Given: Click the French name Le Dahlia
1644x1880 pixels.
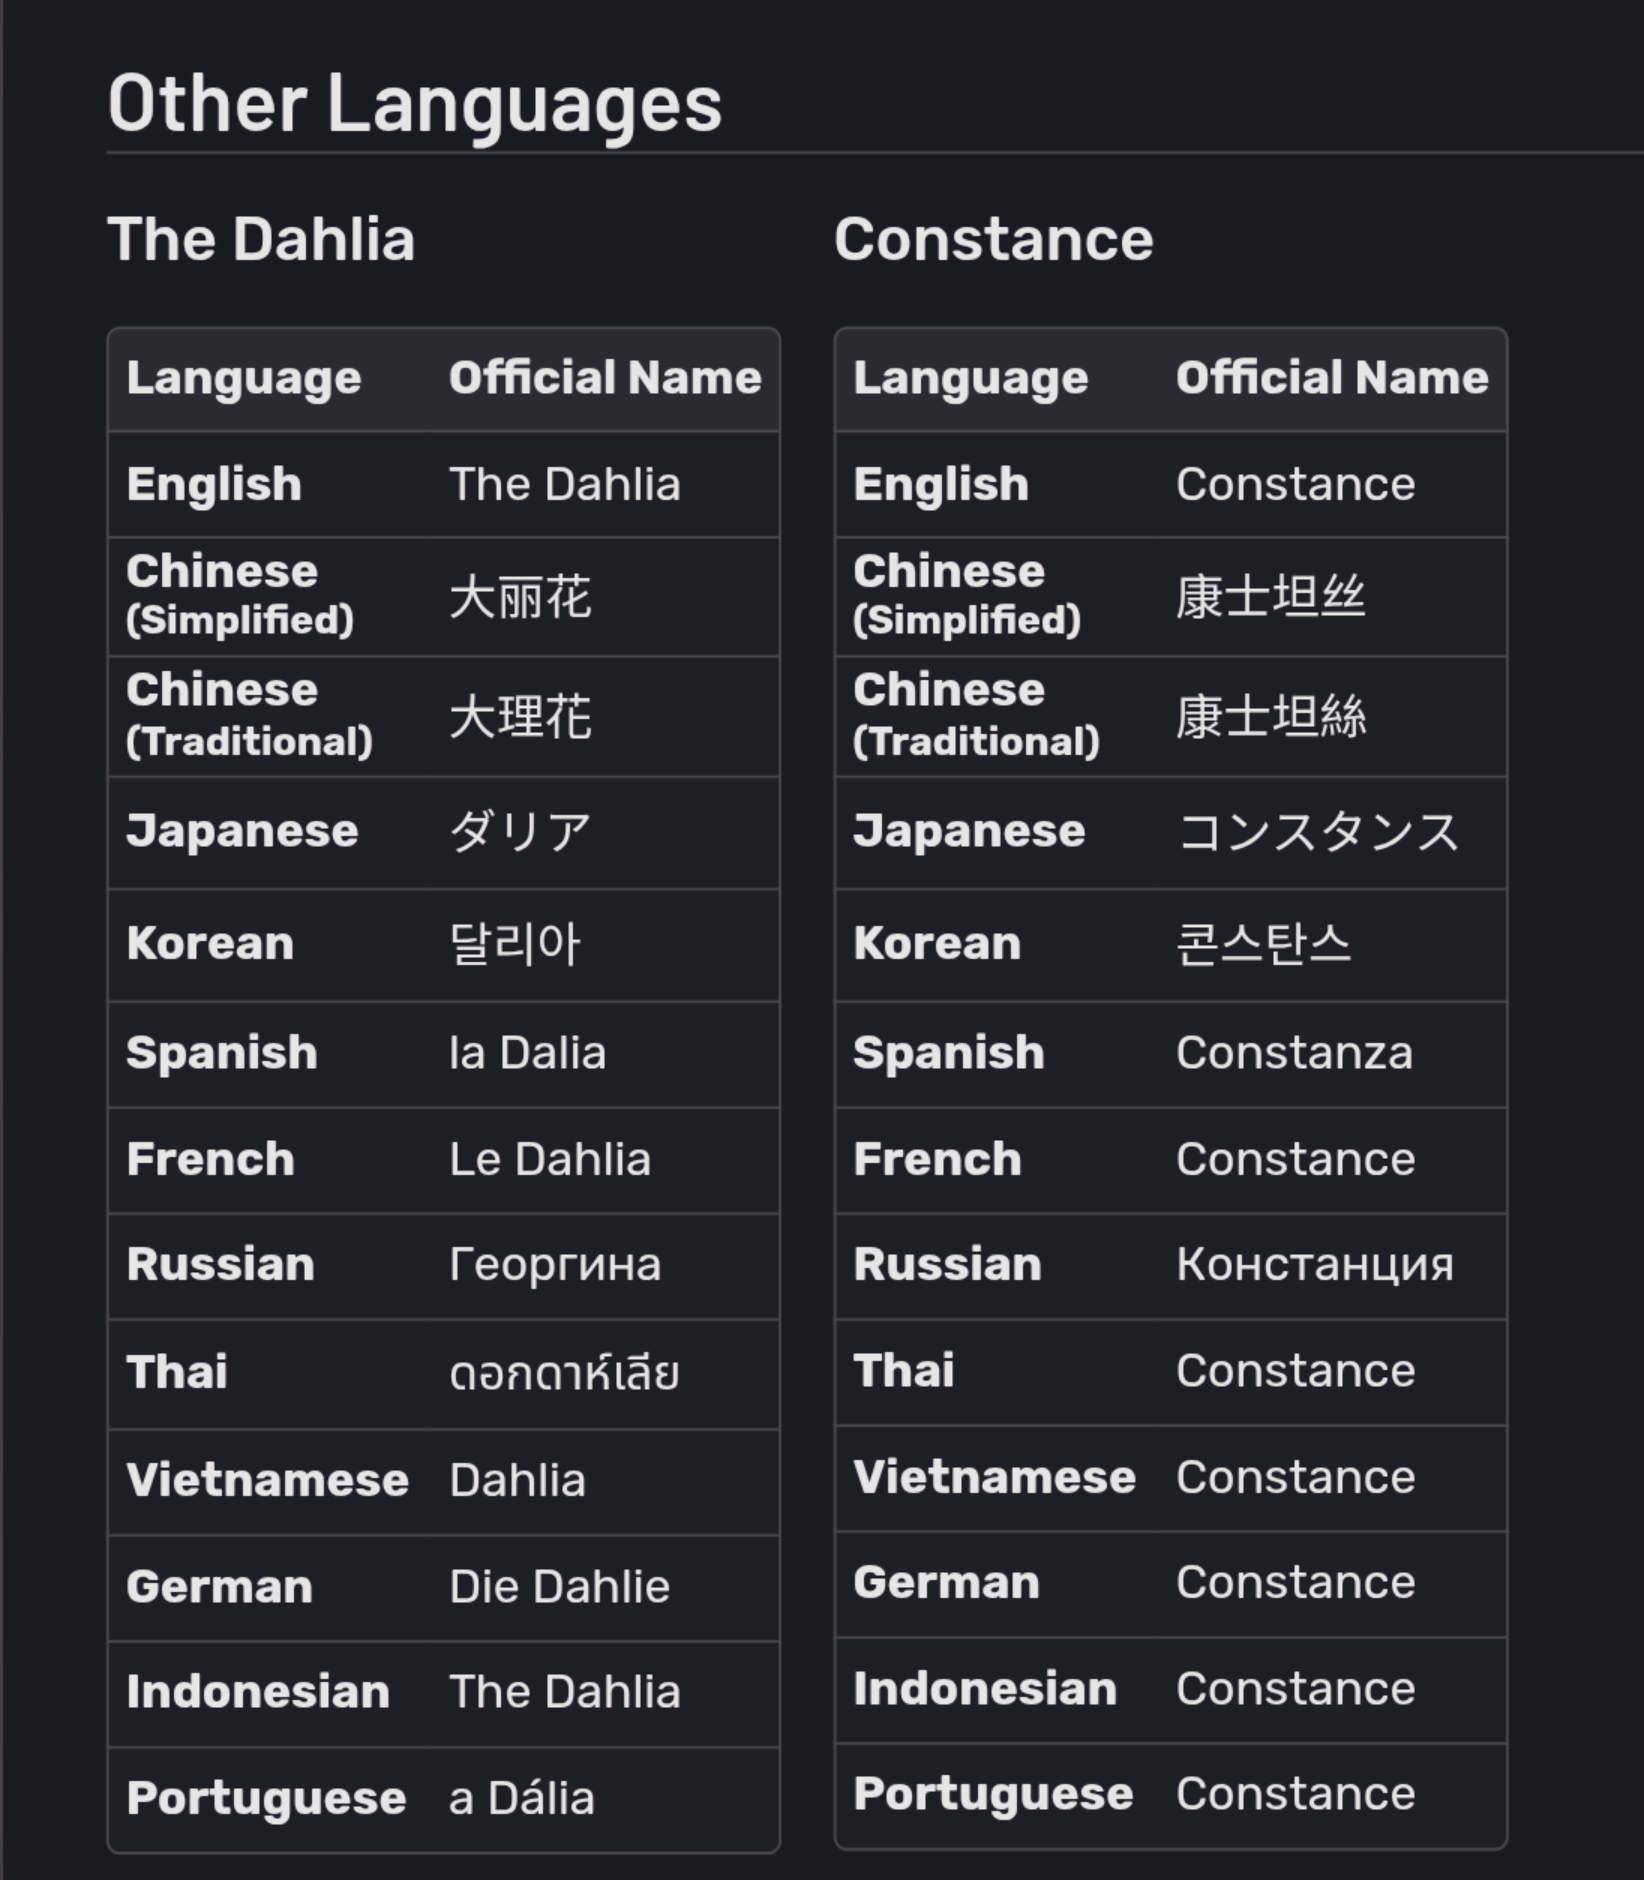Looking at the screenshot, I should (550, 1160).
